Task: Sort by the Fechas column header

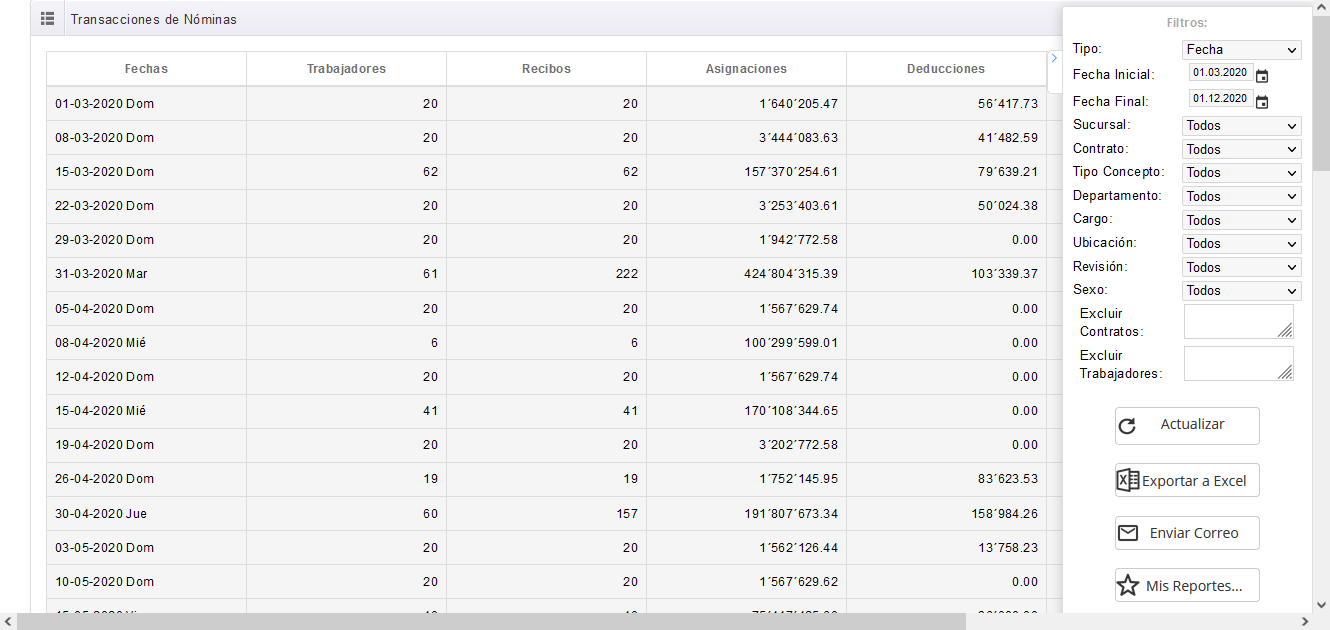Action: click(146, 69)
